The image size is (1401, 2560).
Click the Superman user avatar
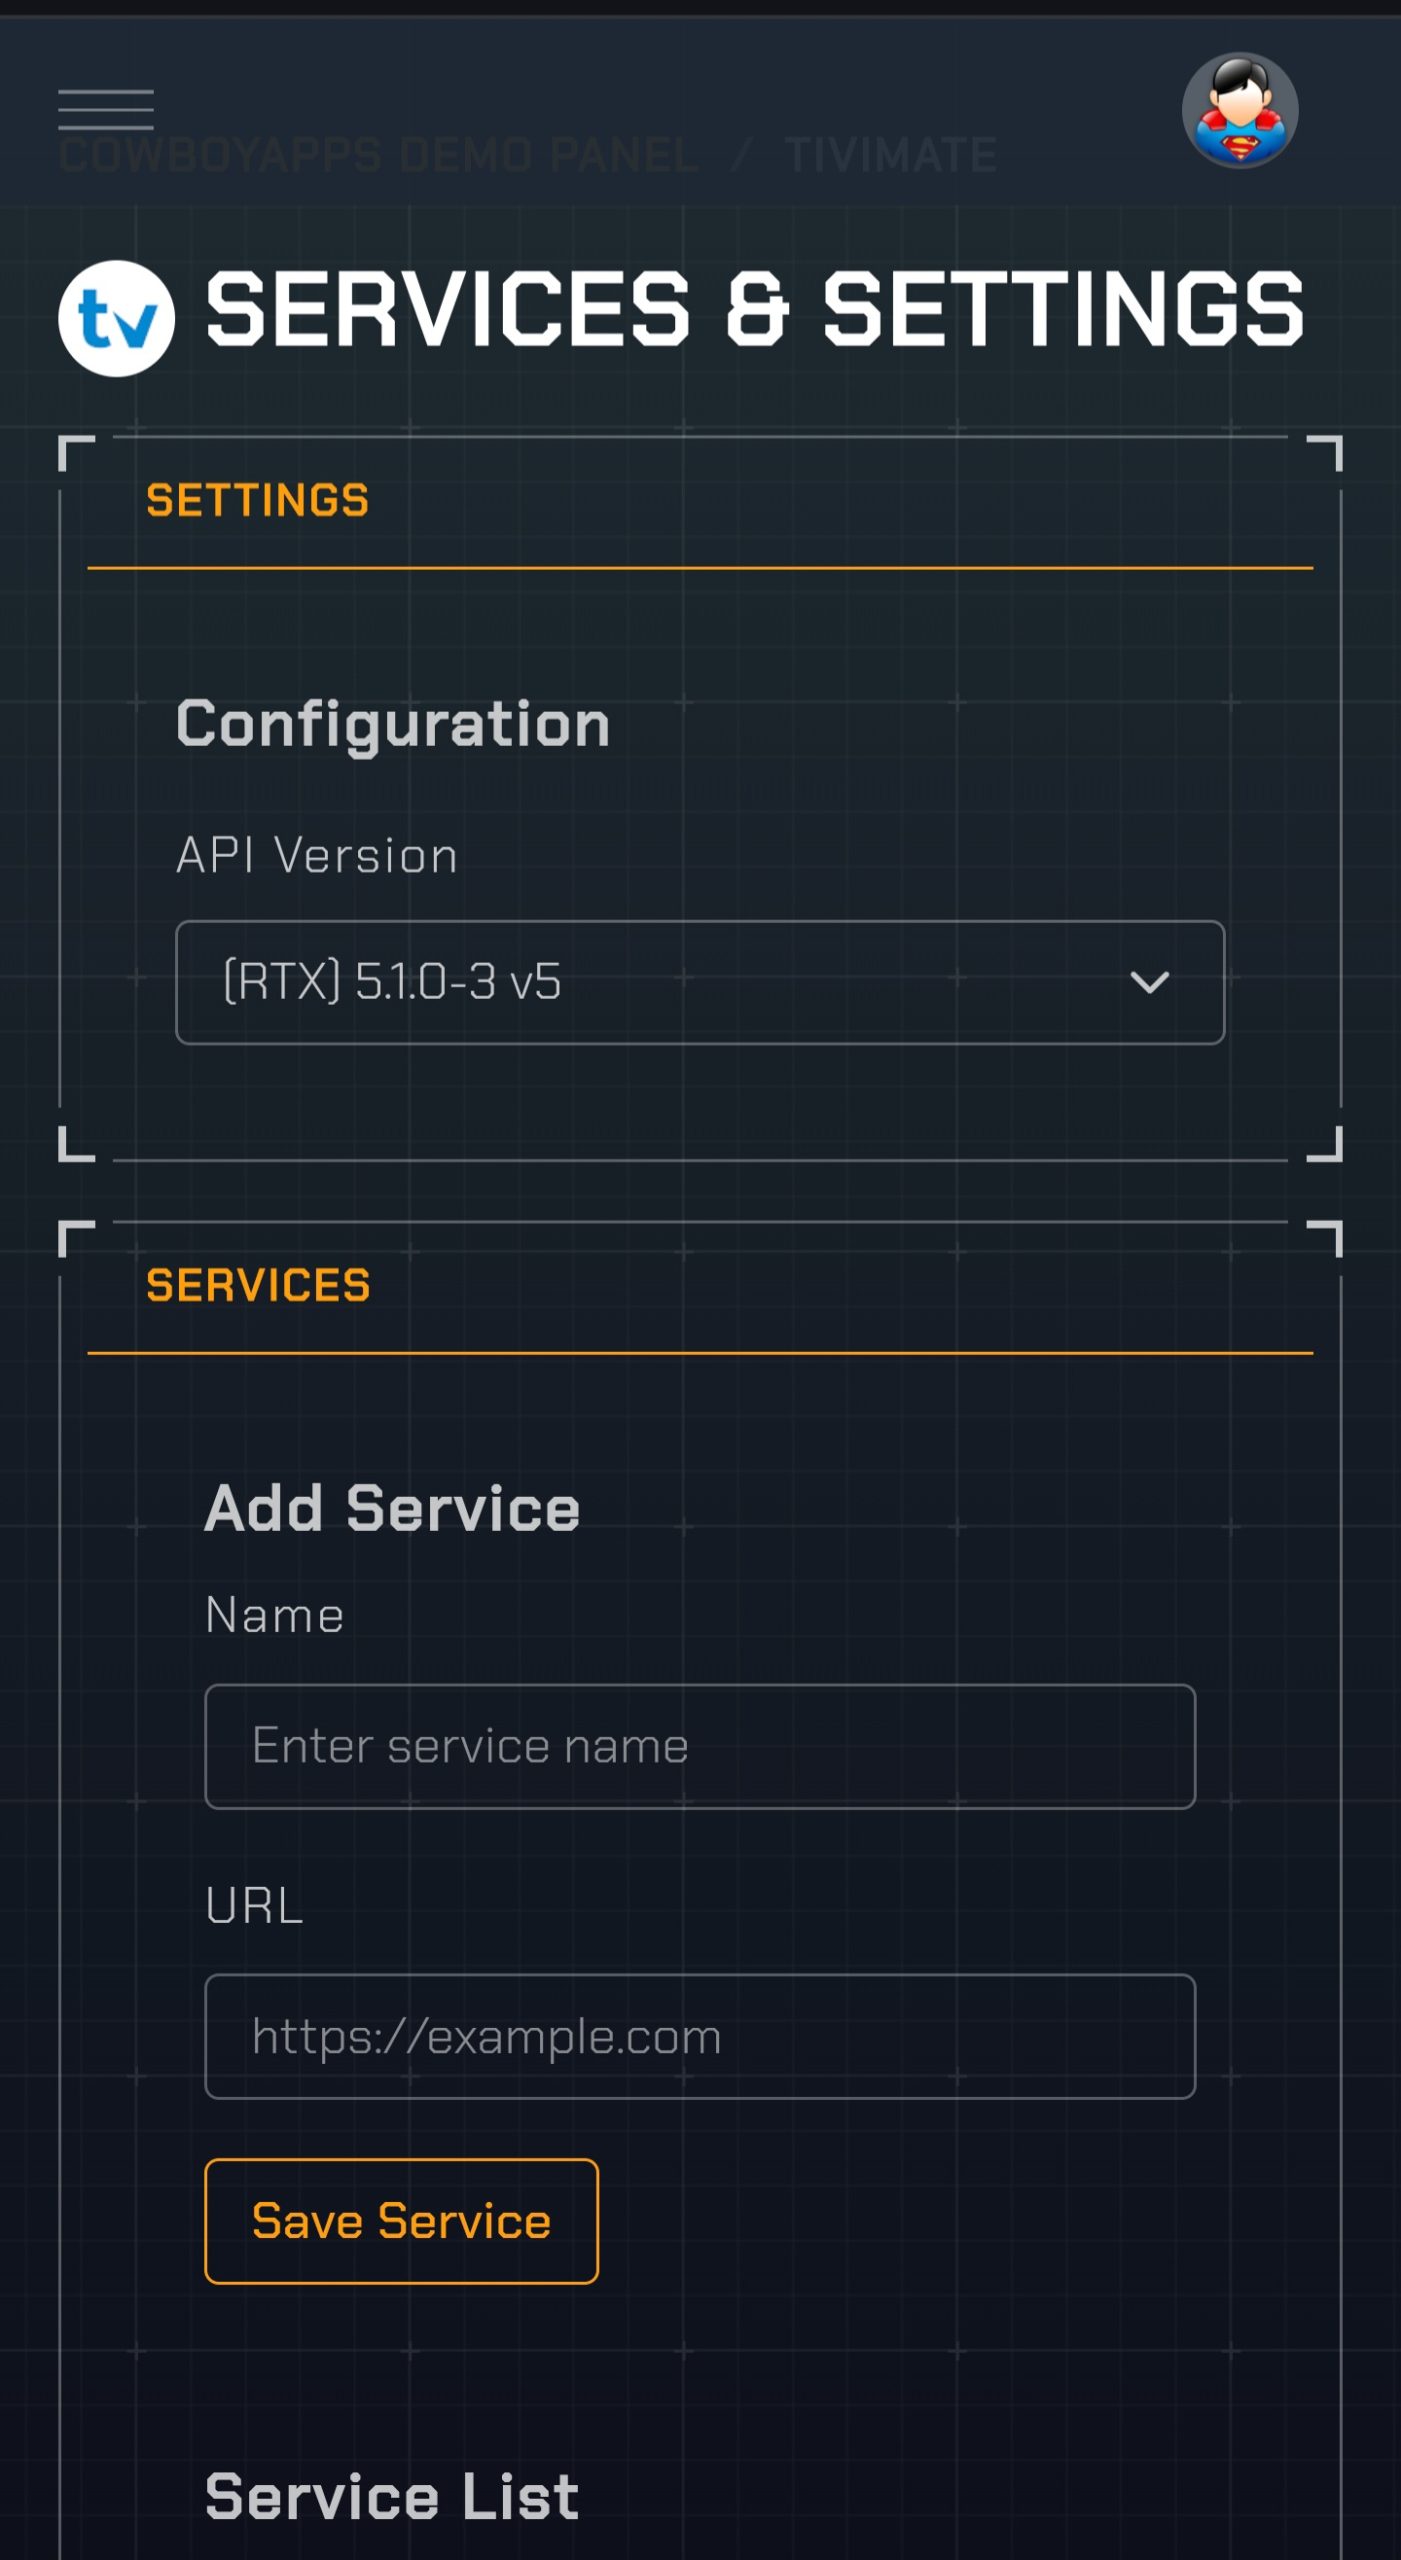[x=1239, y=110]
